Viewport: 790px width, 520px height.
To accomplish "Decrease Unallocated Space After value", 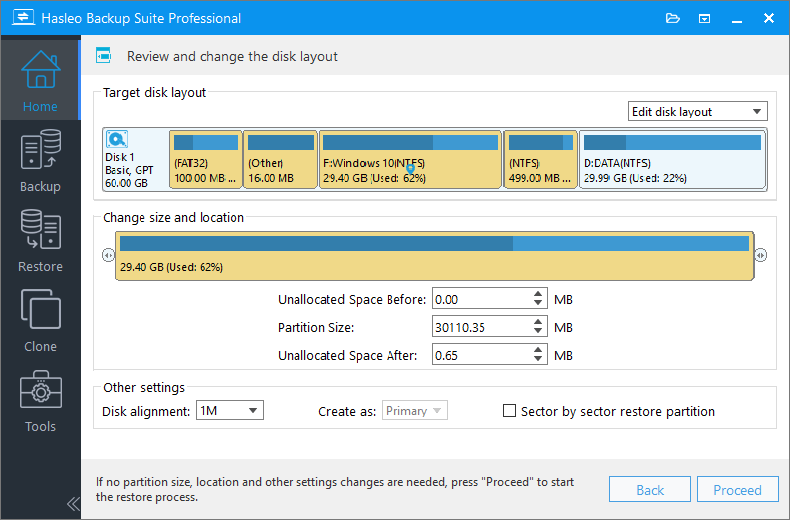I will 538,360.
